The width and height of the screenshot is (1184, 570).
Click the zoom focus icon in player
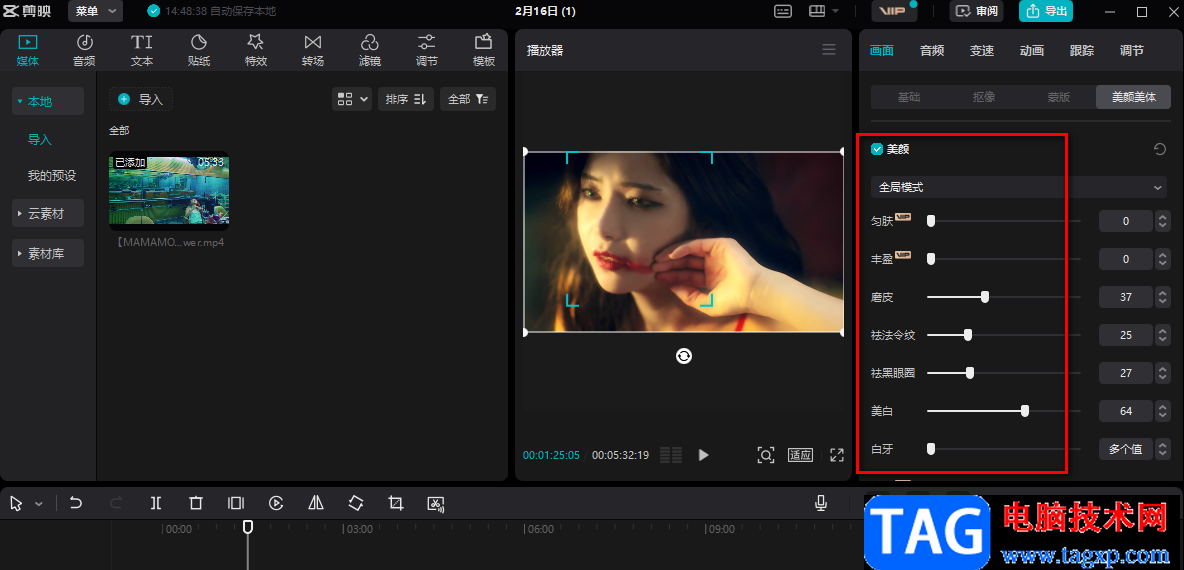(766, 454)
